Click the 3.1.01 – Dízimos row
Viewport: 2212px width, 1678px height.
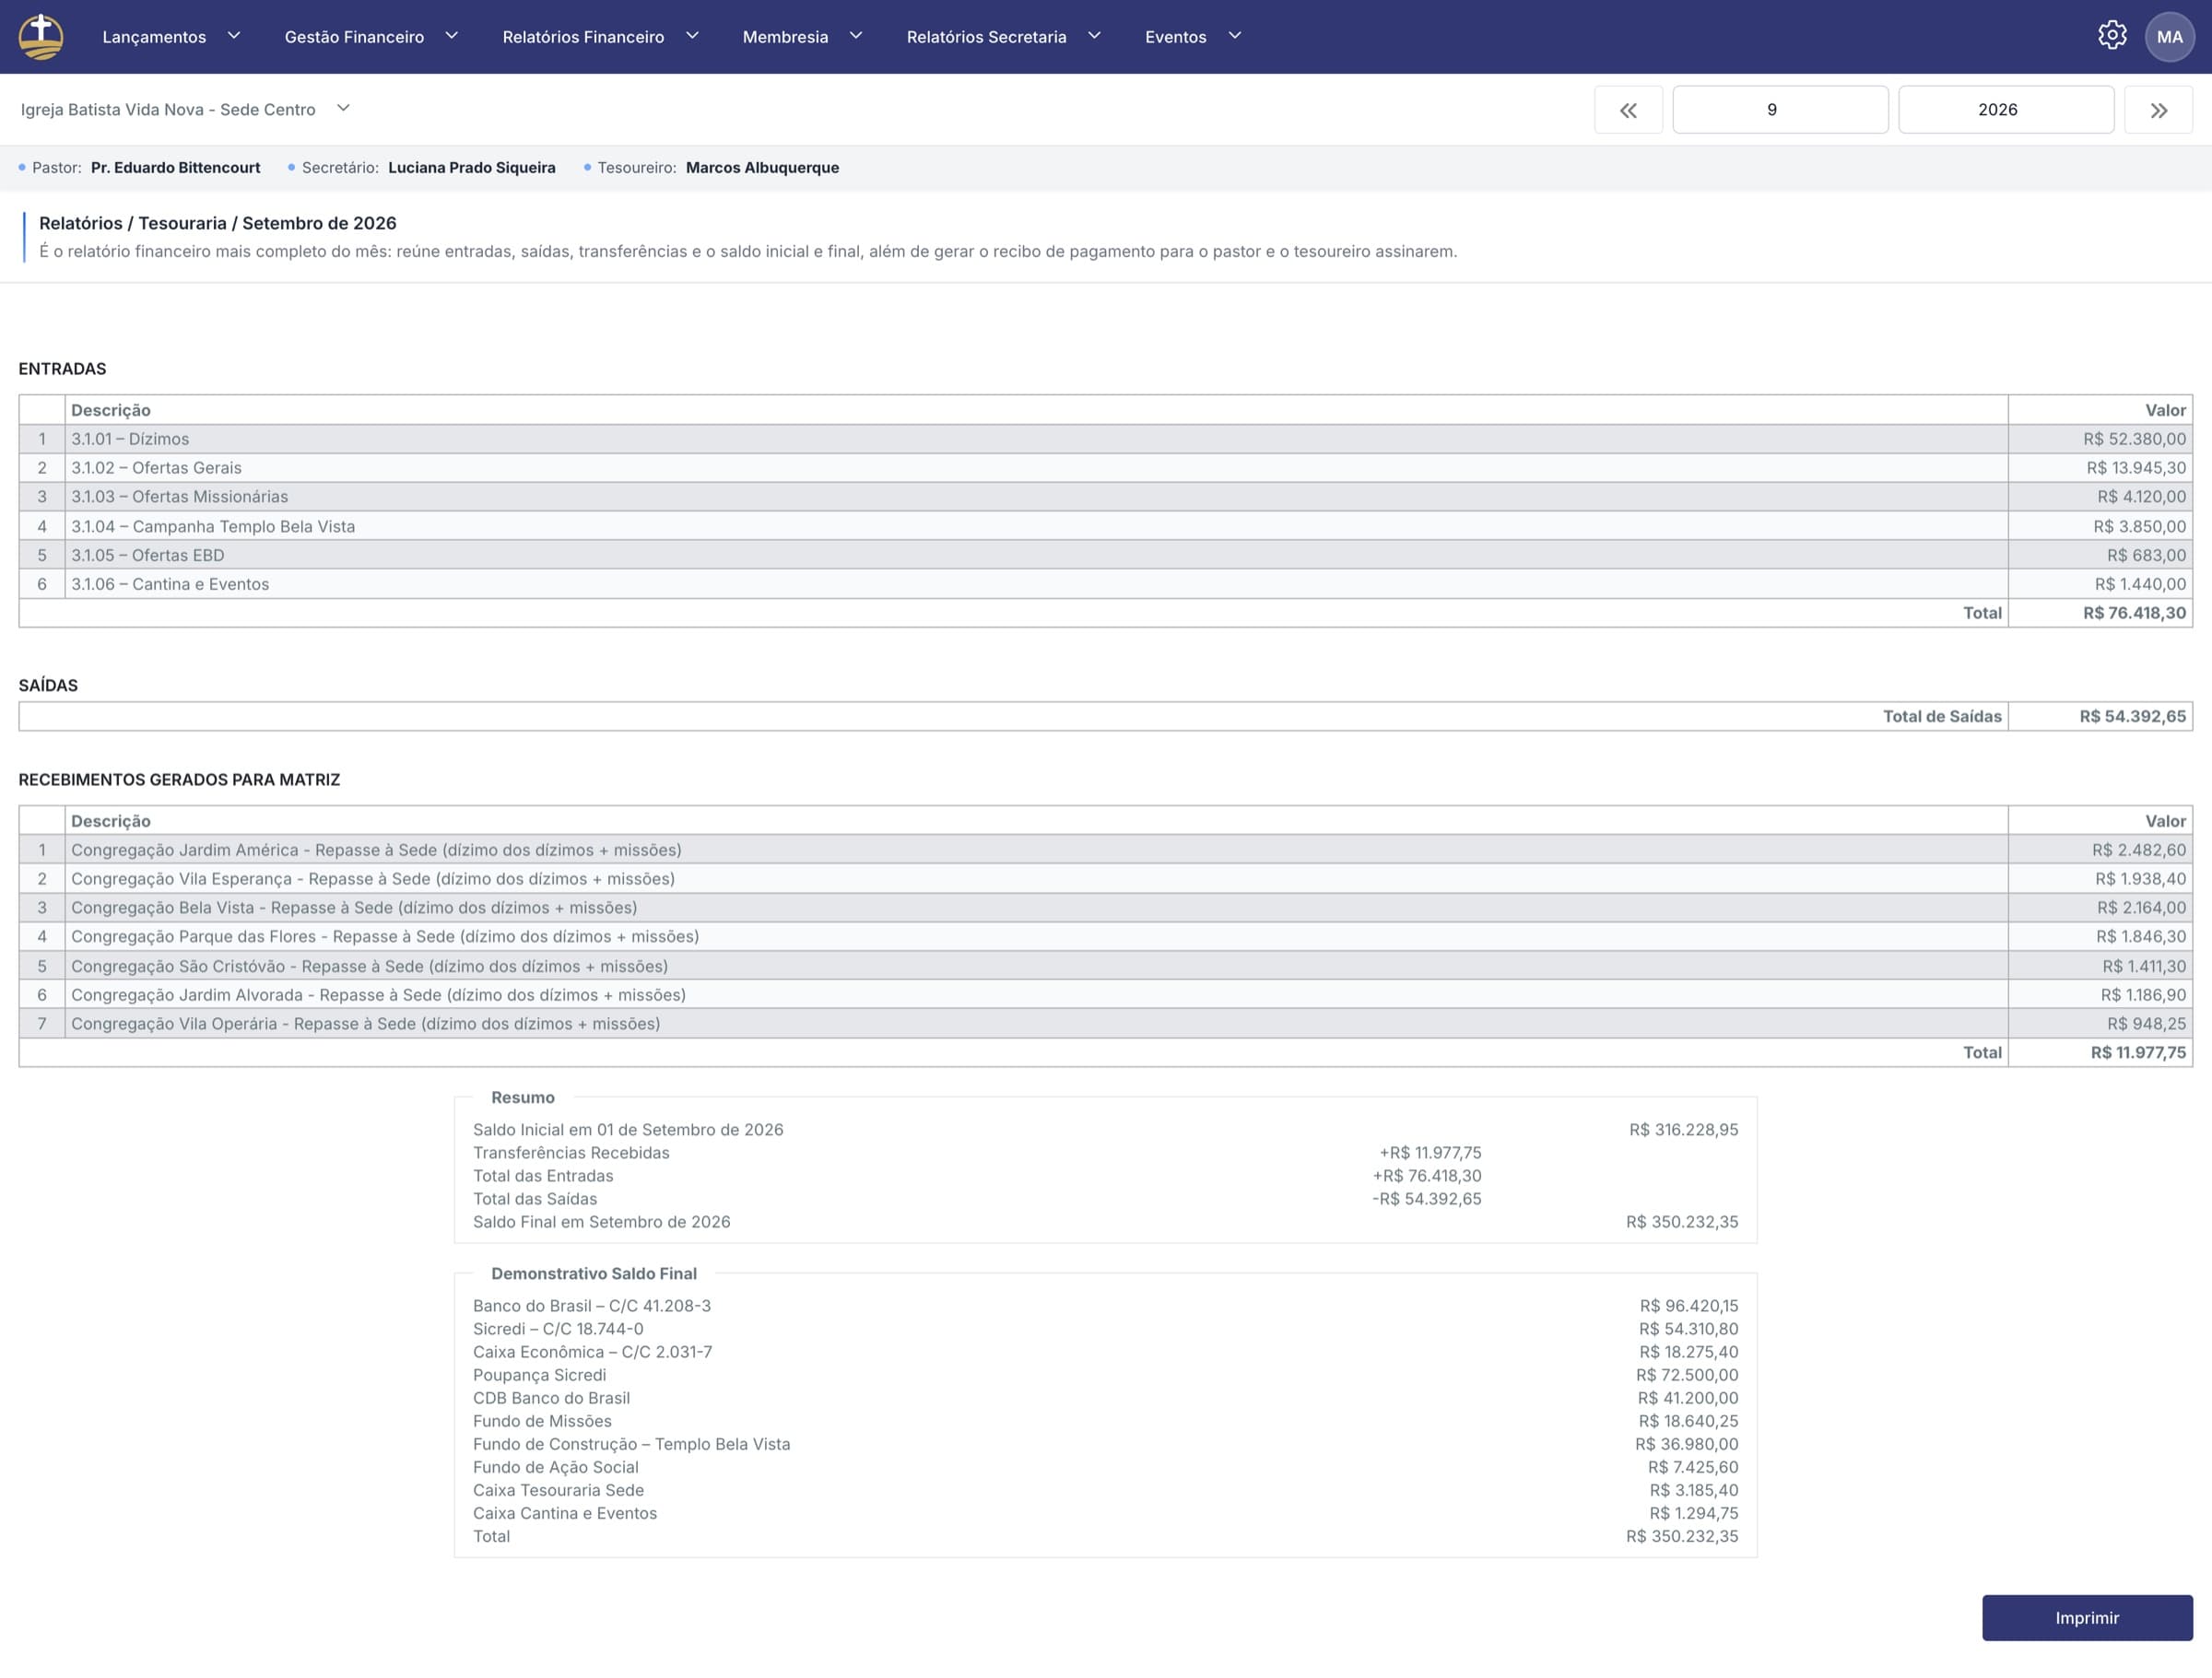pos(1105,439)
